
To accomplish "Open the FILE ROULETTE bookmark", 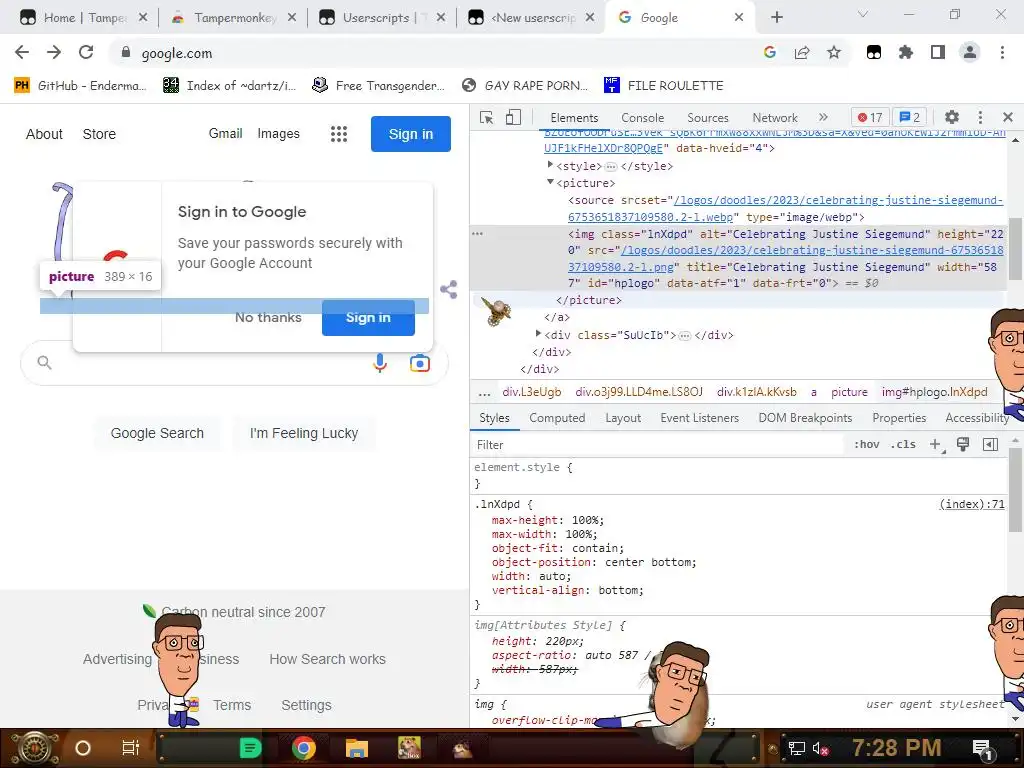I will pos(664,86).
